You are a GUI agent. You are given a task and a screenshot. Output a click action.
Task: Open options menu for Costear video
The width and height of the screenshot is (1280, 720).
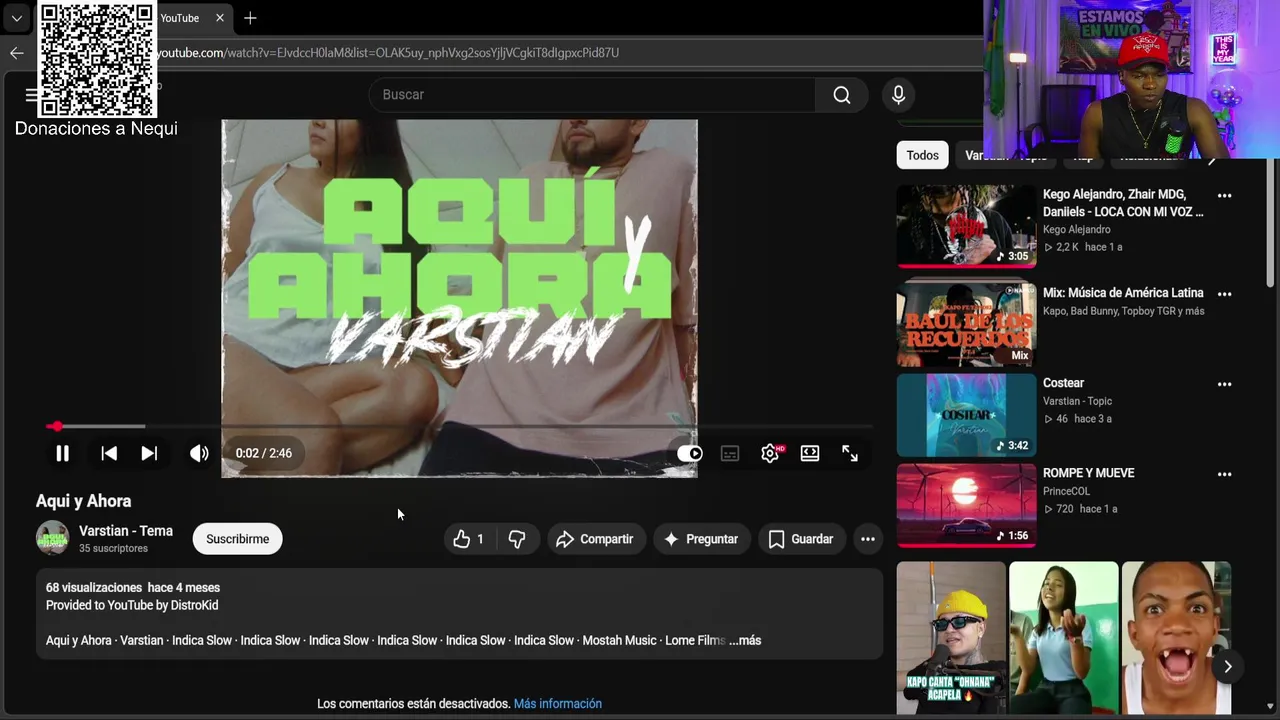tap(1224, 384)
